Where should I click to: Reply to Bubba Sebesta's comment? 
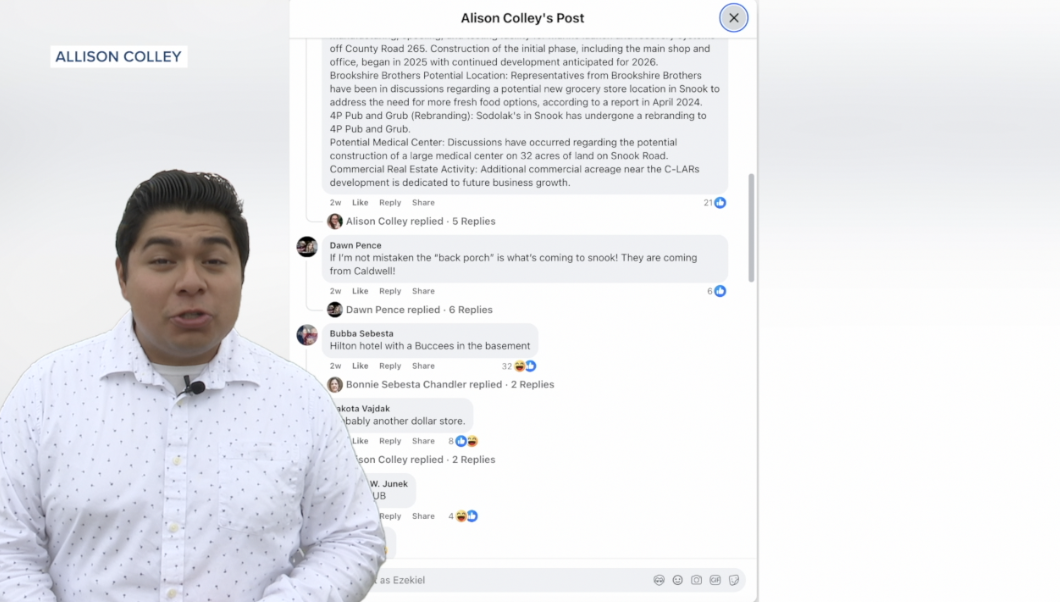click(x=390, y=366)
